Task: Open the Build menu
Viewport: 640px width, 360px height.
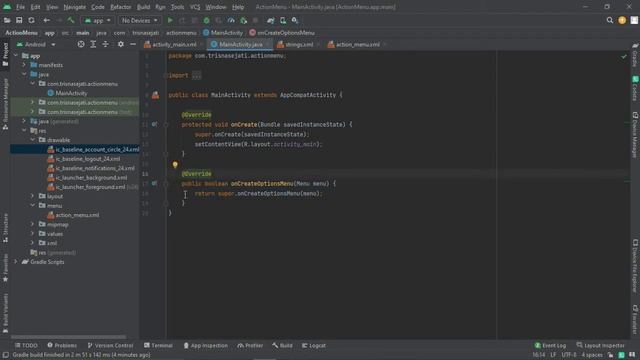Action: [x=143, y=7]
